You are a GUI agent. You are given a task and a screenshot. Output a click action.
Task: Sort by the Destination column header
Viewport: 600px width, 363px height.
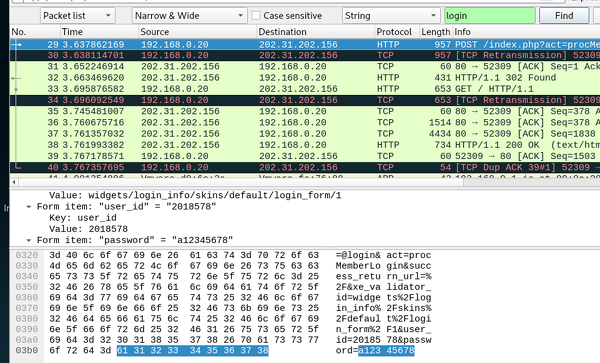pos(315,32)
